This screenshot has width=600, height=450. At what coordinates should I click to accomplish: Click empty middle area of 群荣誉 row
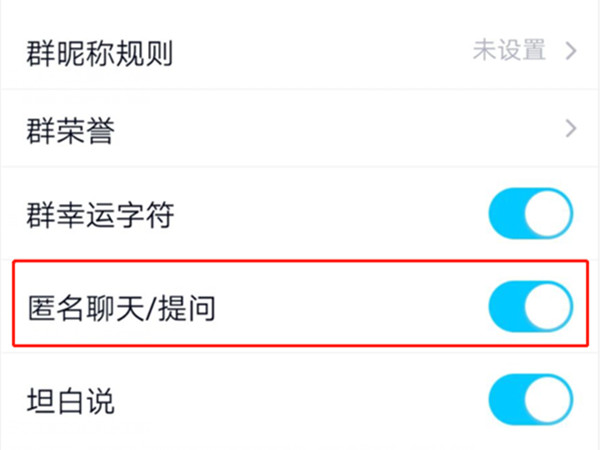point(330,130)
